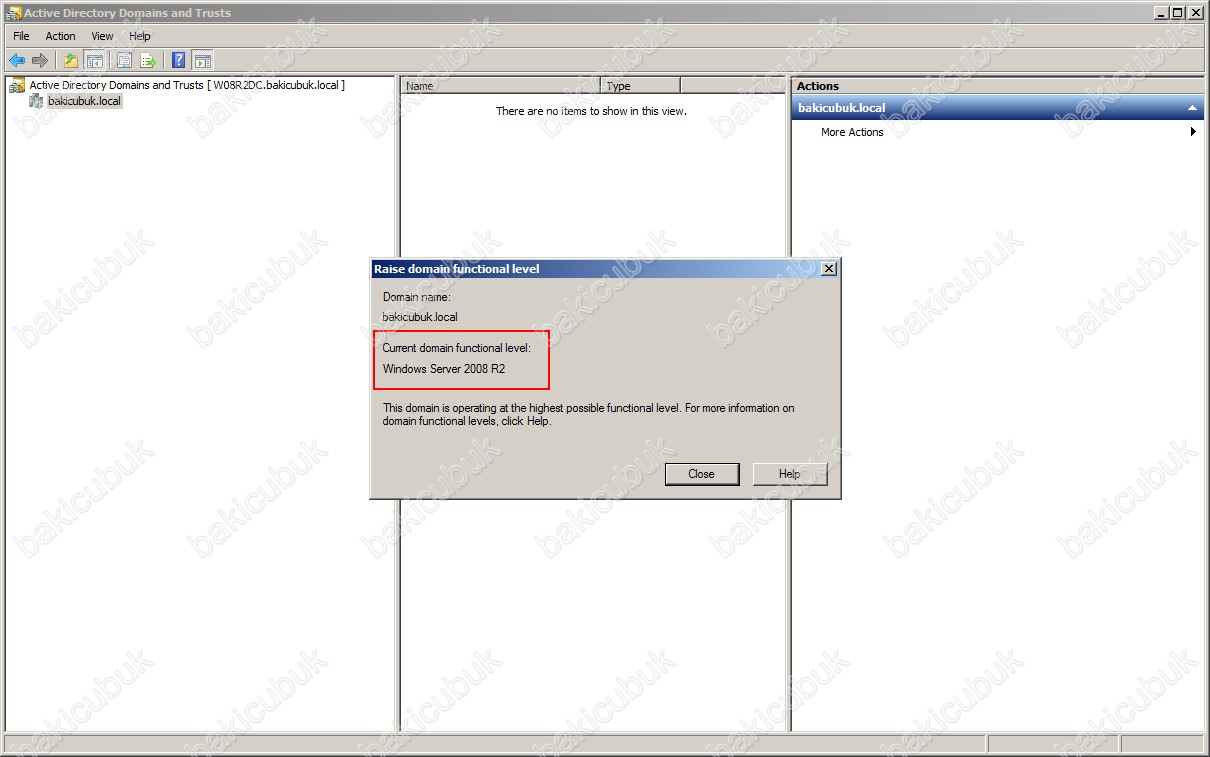Click the Forward arrow toolbar icon
The width and height of the screenshot is (1210, 757).
(40, 60)
